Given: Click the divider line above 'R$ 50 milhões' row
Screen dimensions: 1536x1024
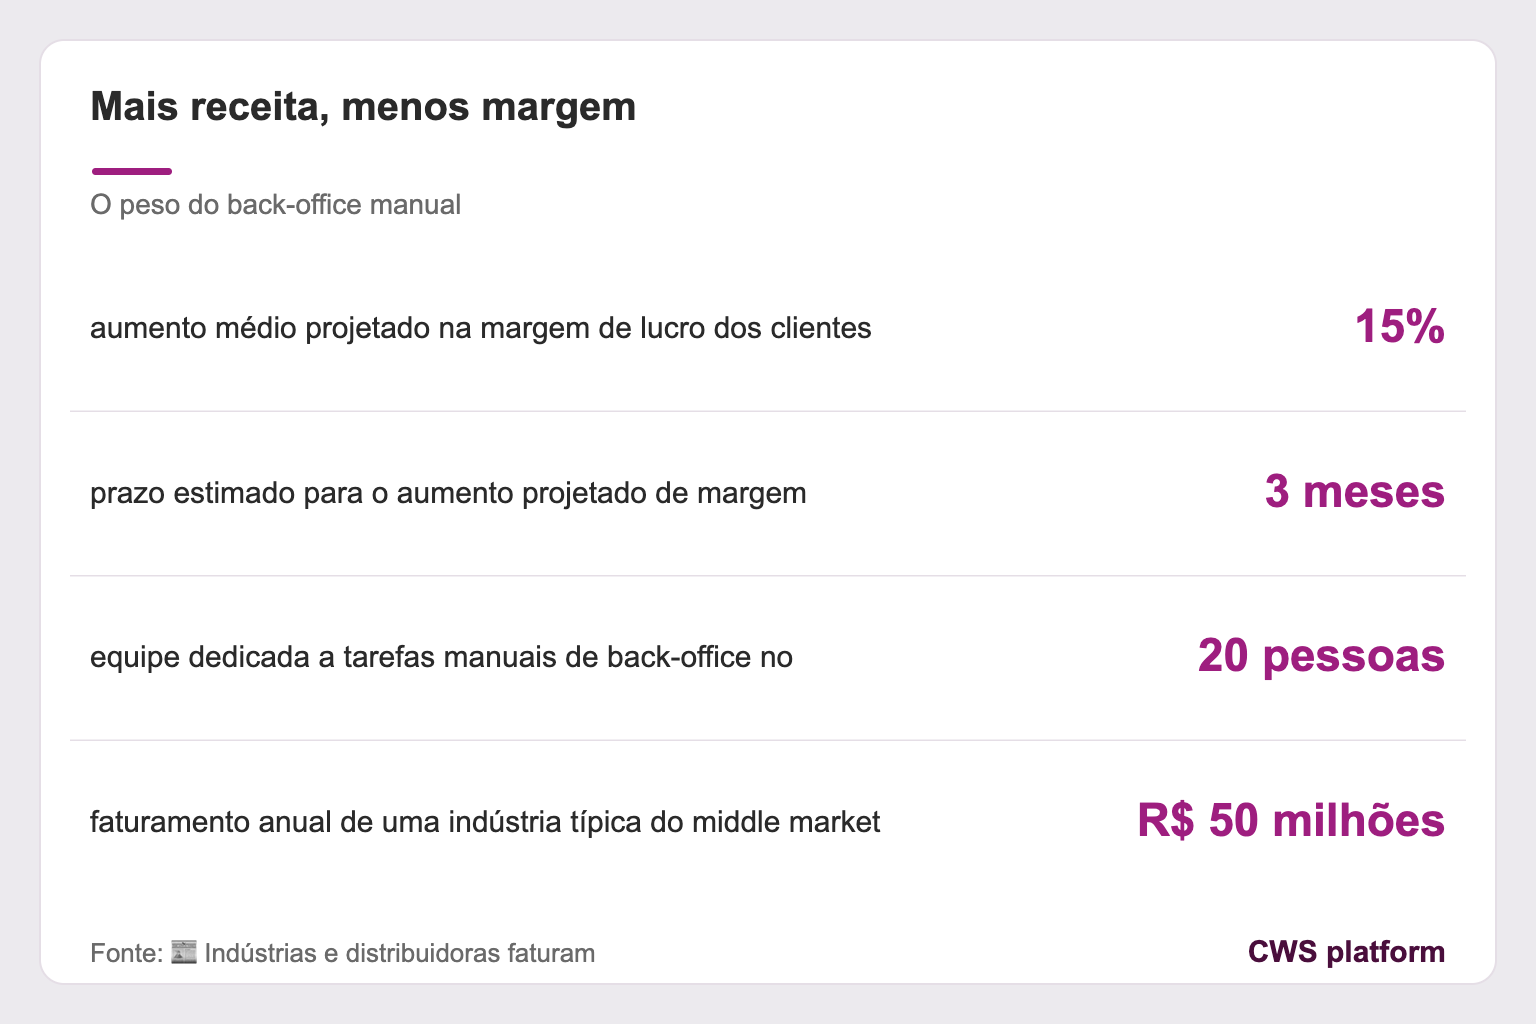Looking at the screenshot, I should point(768,740).
